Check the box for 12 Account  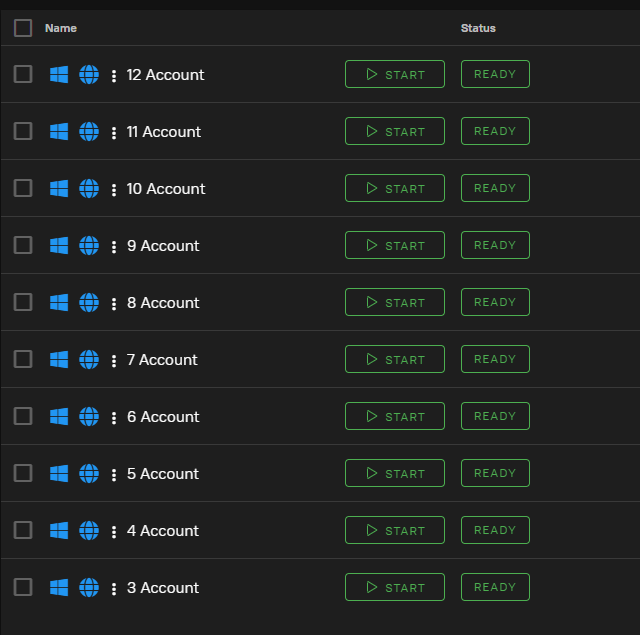click(x=23, y=74)
